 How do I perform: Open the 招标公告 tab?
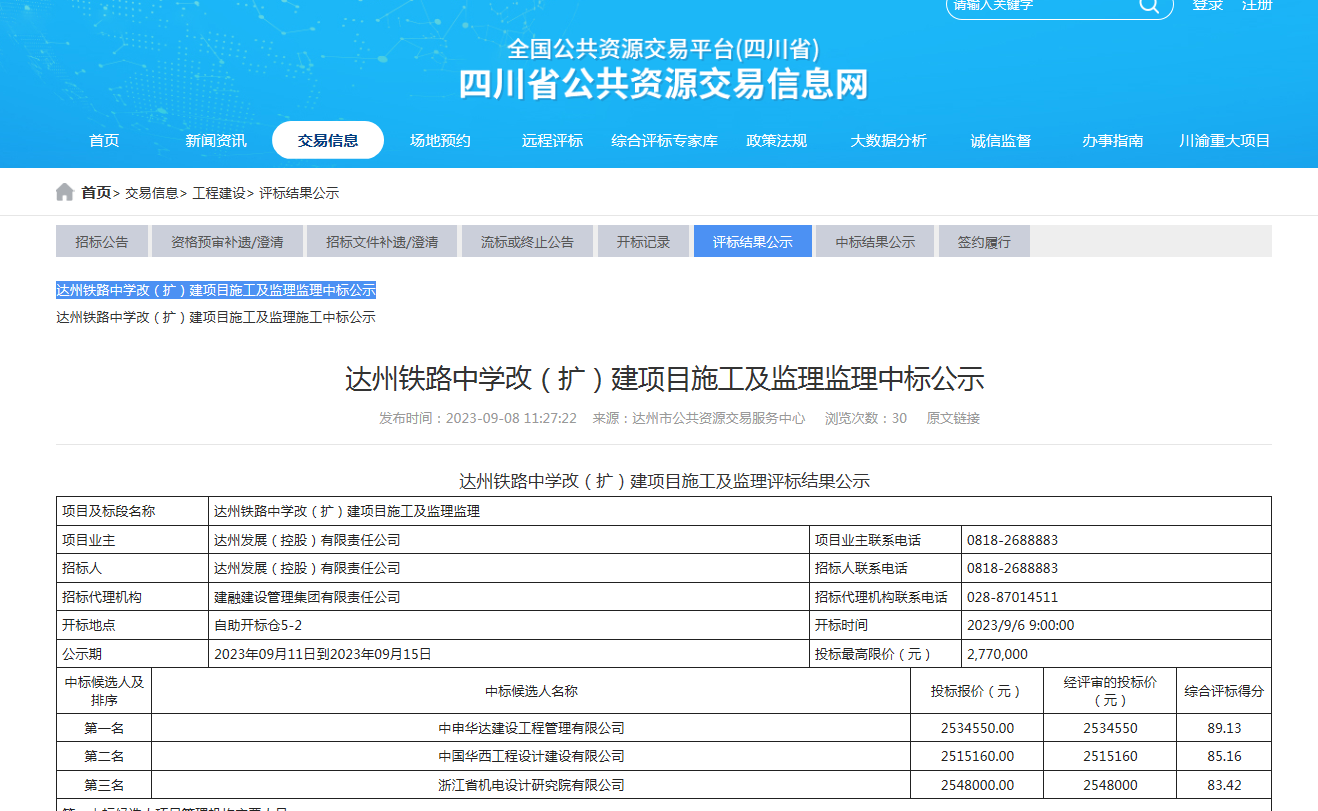(x=99, y=241)
